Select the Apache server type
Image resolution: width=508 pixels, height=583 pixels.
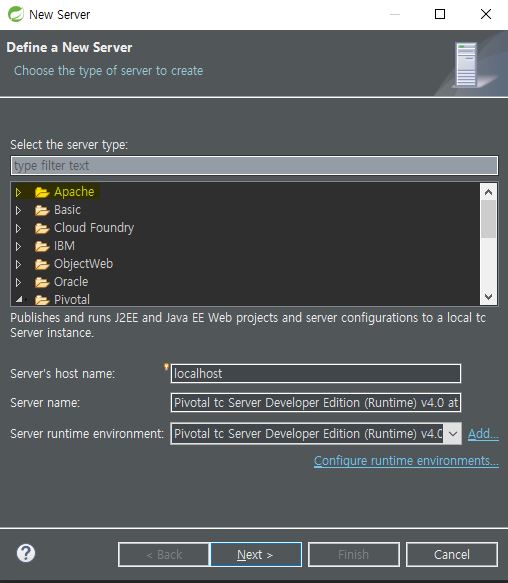(x=74, y=192)
